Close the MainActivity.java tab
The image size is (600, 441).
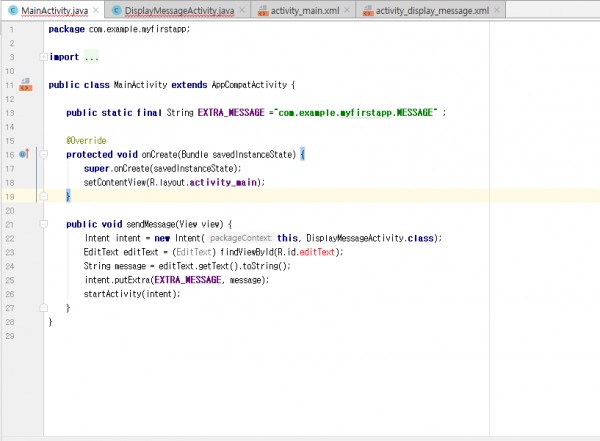[96, 10]
